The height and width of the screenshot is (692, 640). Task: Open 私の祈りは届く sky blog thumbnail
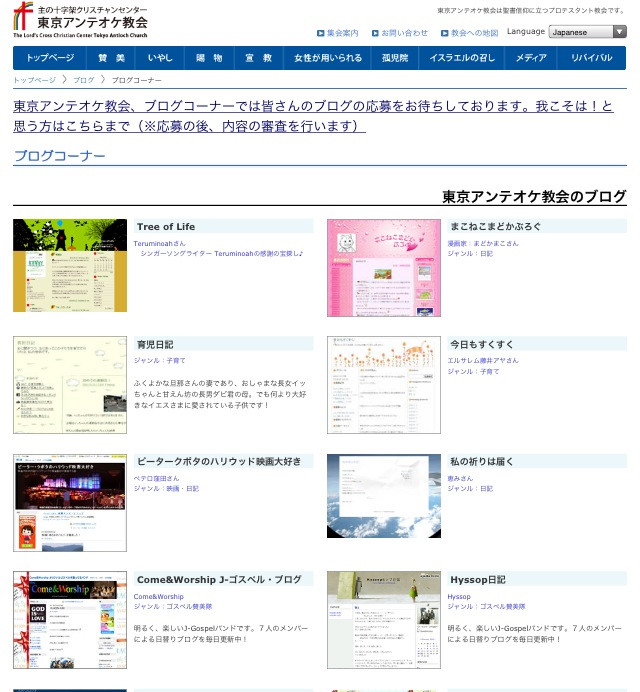click(383, 496)
